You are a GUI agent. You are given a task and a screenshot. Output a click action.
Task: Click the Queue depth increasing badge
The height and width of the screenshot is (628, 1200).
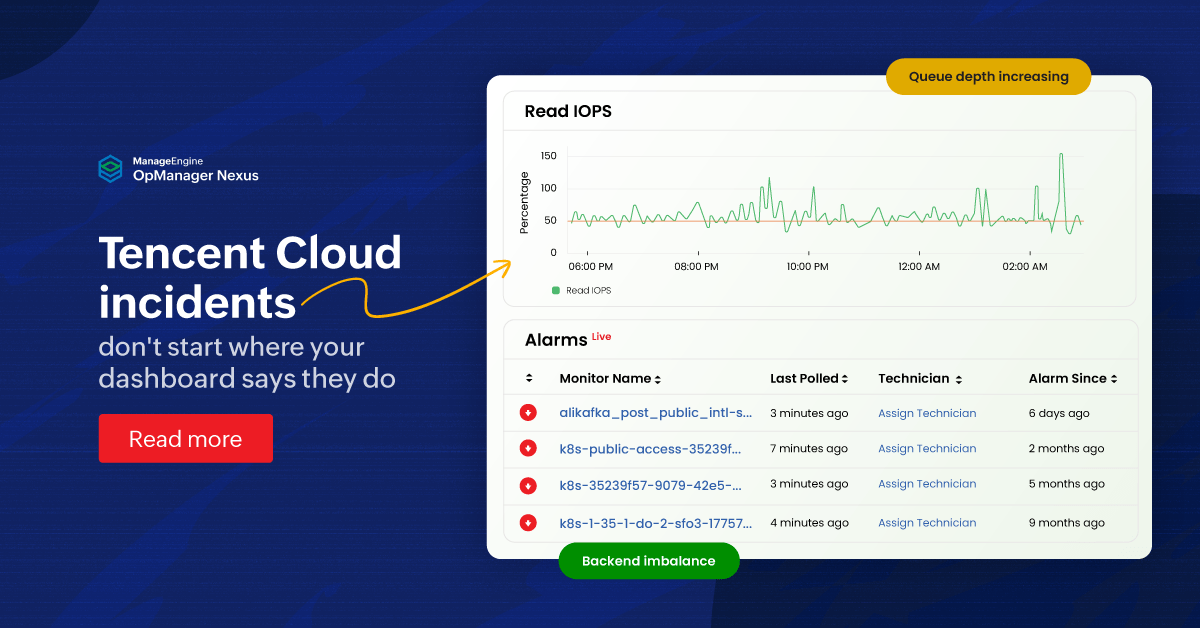pyautogui.click(x=988, y=76)
